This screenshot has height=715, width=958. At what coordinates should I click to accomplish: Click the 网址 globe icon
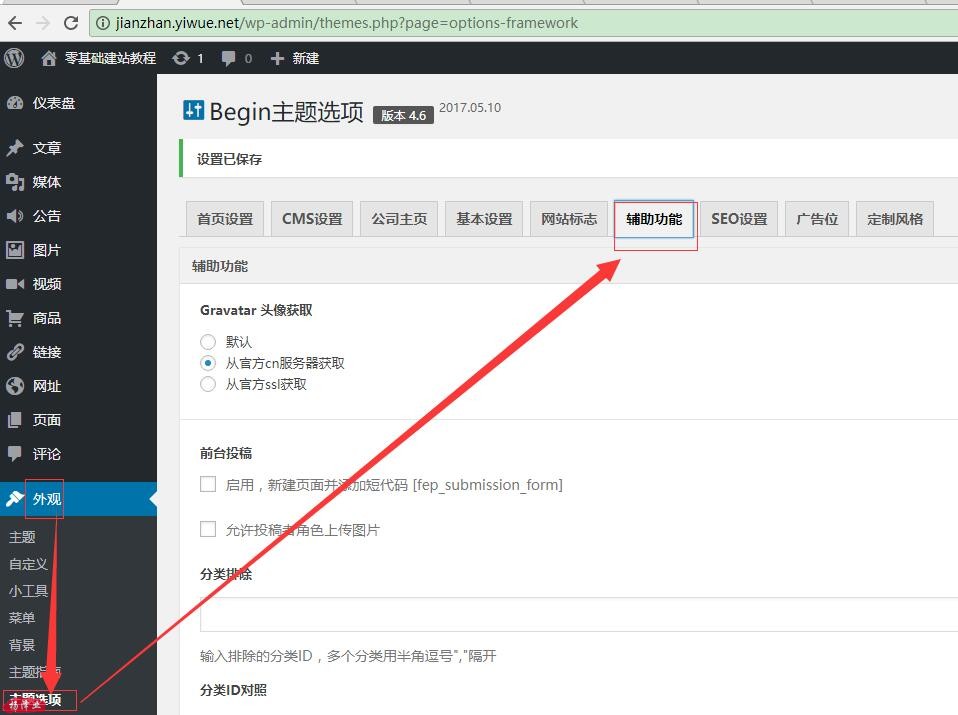click(x=15, y=386)
